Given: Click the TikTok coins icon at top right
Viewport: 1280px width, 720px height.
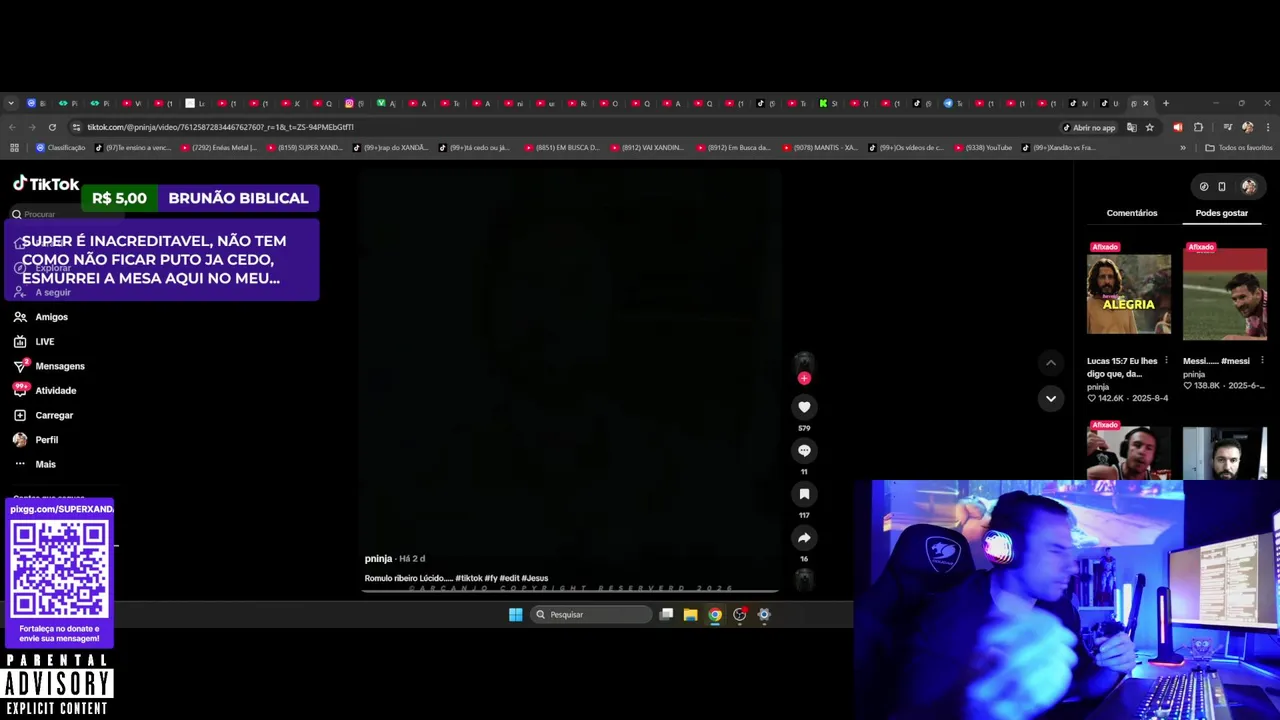Looking at the screenshot, I should coord(1204,186).
